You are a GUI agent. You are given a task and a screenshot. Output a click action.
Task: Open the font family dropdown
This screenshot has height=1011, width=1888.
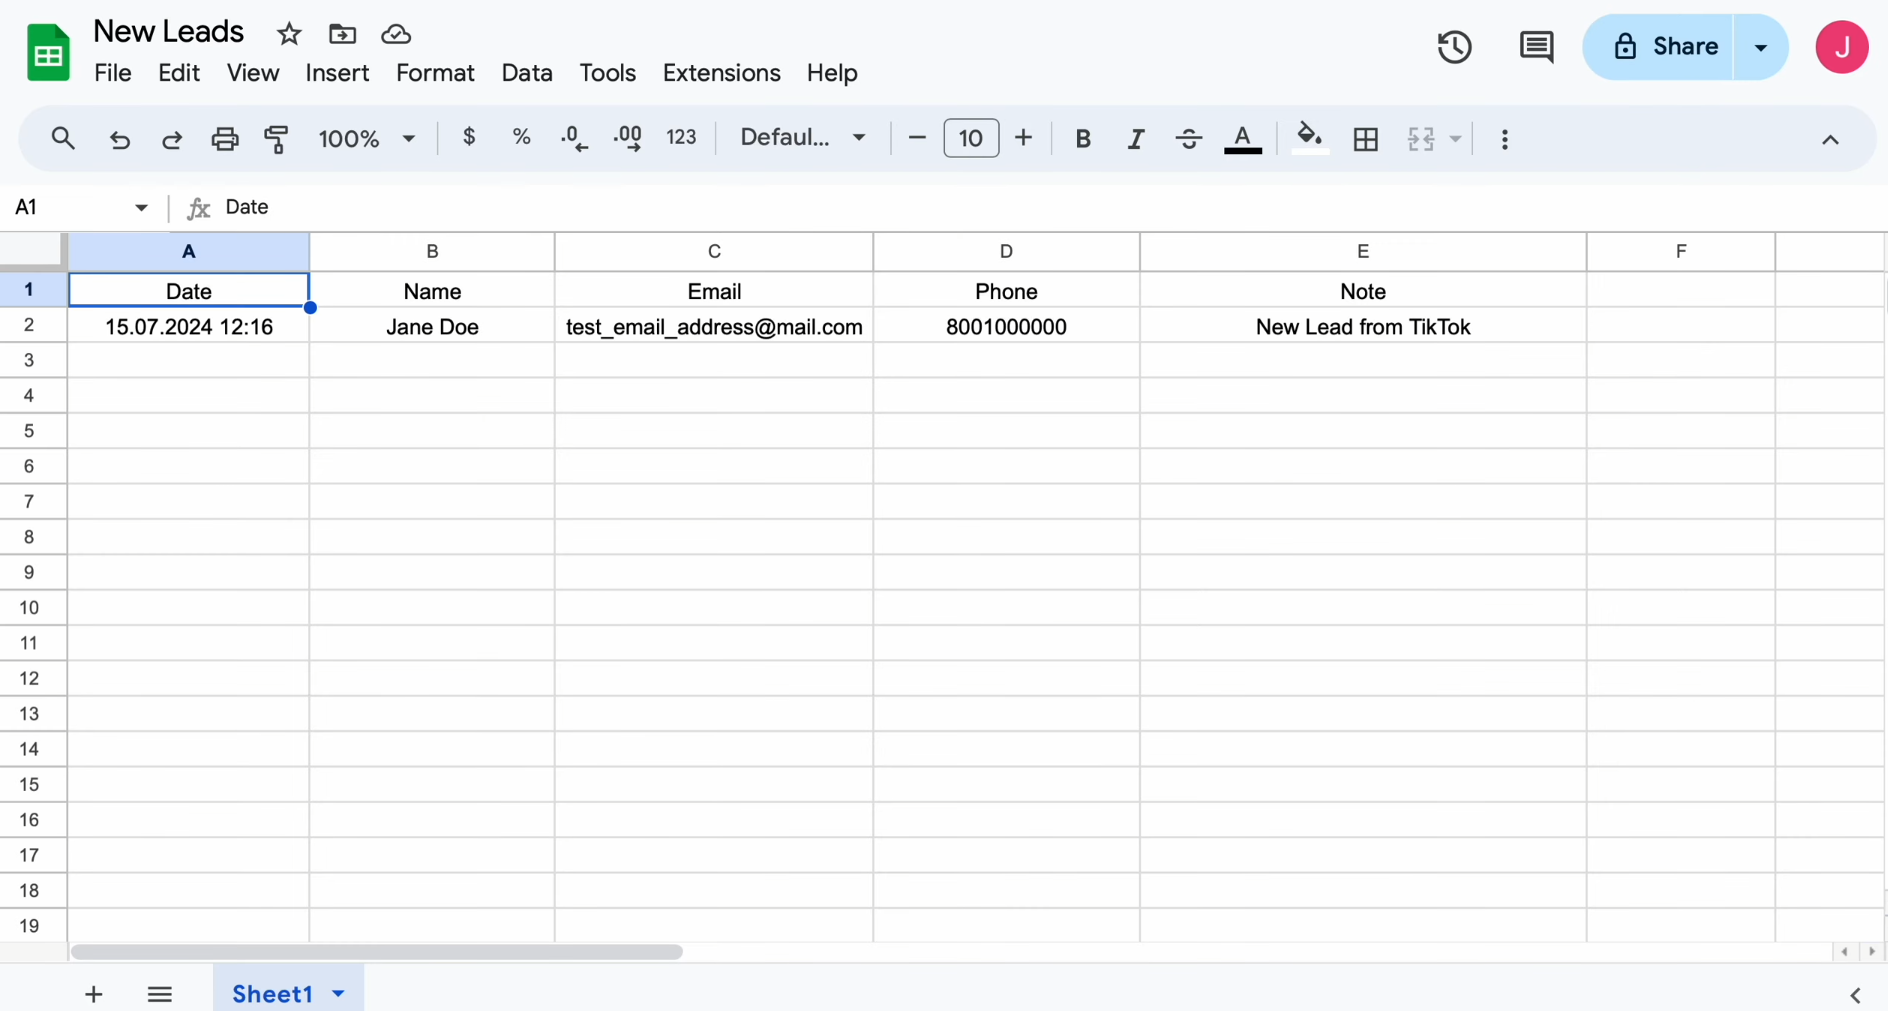pos(802,137)
